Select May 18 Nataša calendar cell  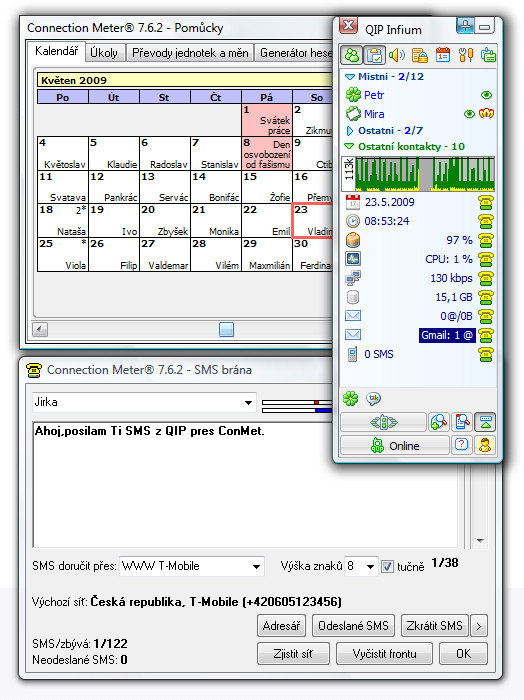pos(62,221)
